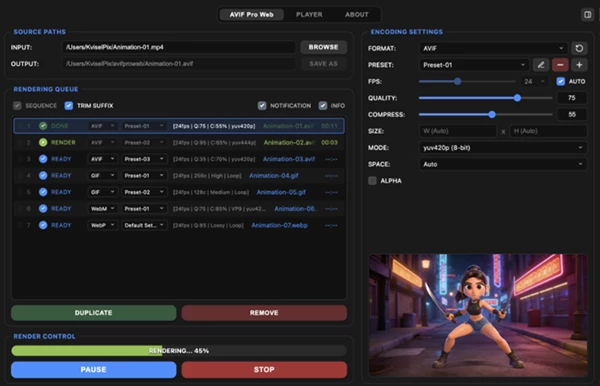Click the ready status icon for Animation-06
600x386 pixels.
tap(43, 208)
